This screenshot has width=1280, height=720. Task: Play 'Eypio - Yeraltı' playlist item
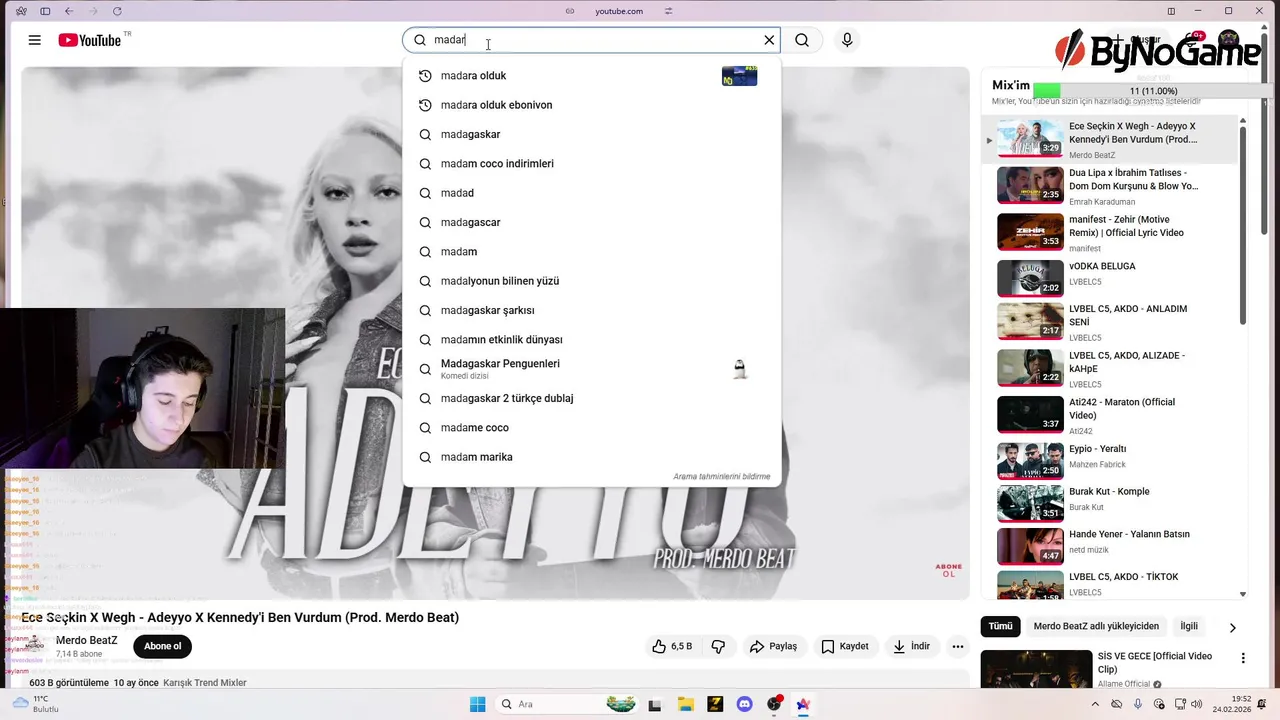tap(1108, 461)
